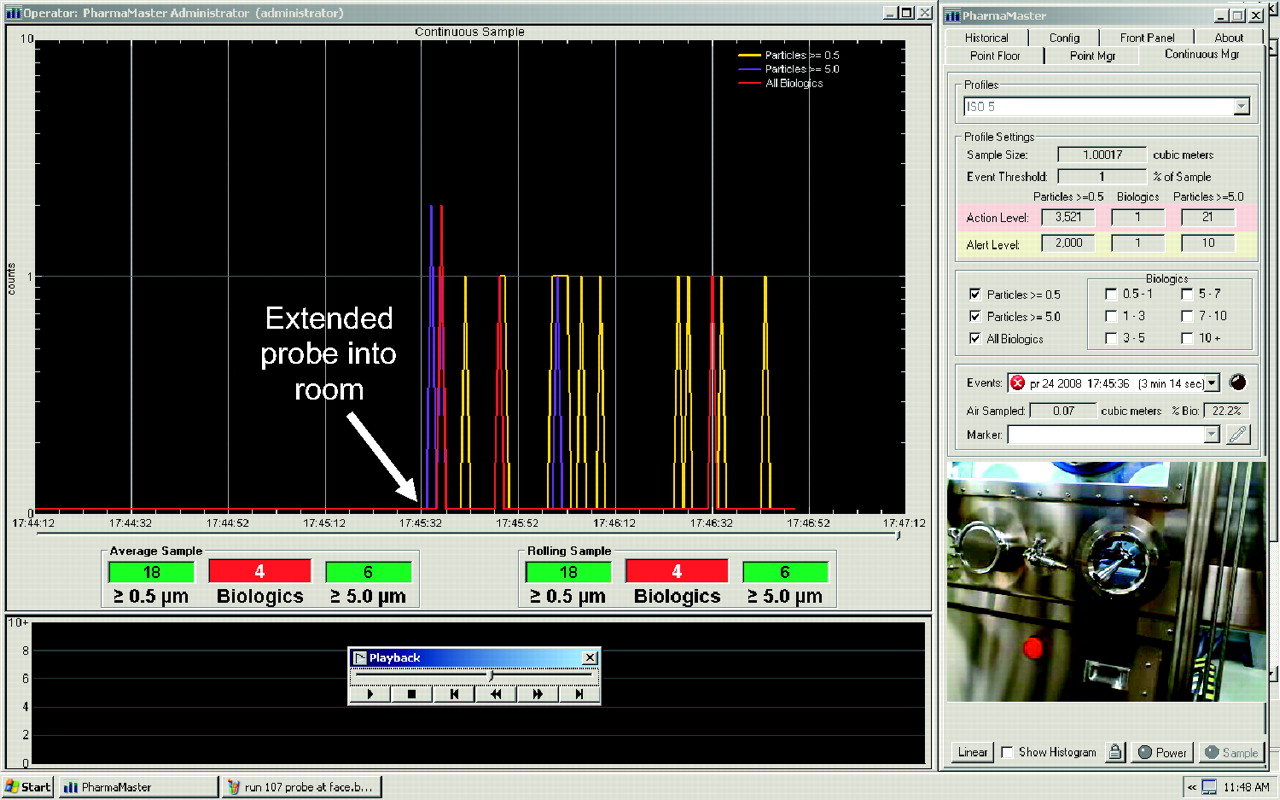Click the Playback position slider thumb
Image resolution: width=1280 pixels, height=800 pixels.
pos(490,676)
